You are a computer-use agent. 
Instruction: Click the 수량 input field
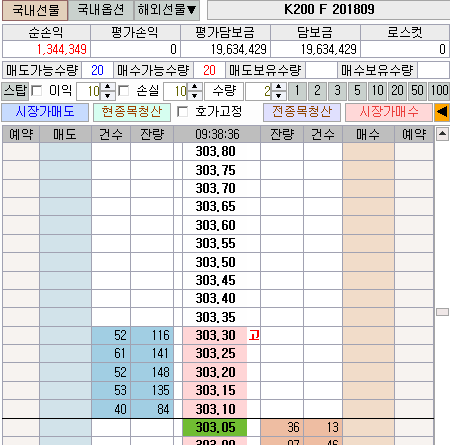tap(259, 91)
